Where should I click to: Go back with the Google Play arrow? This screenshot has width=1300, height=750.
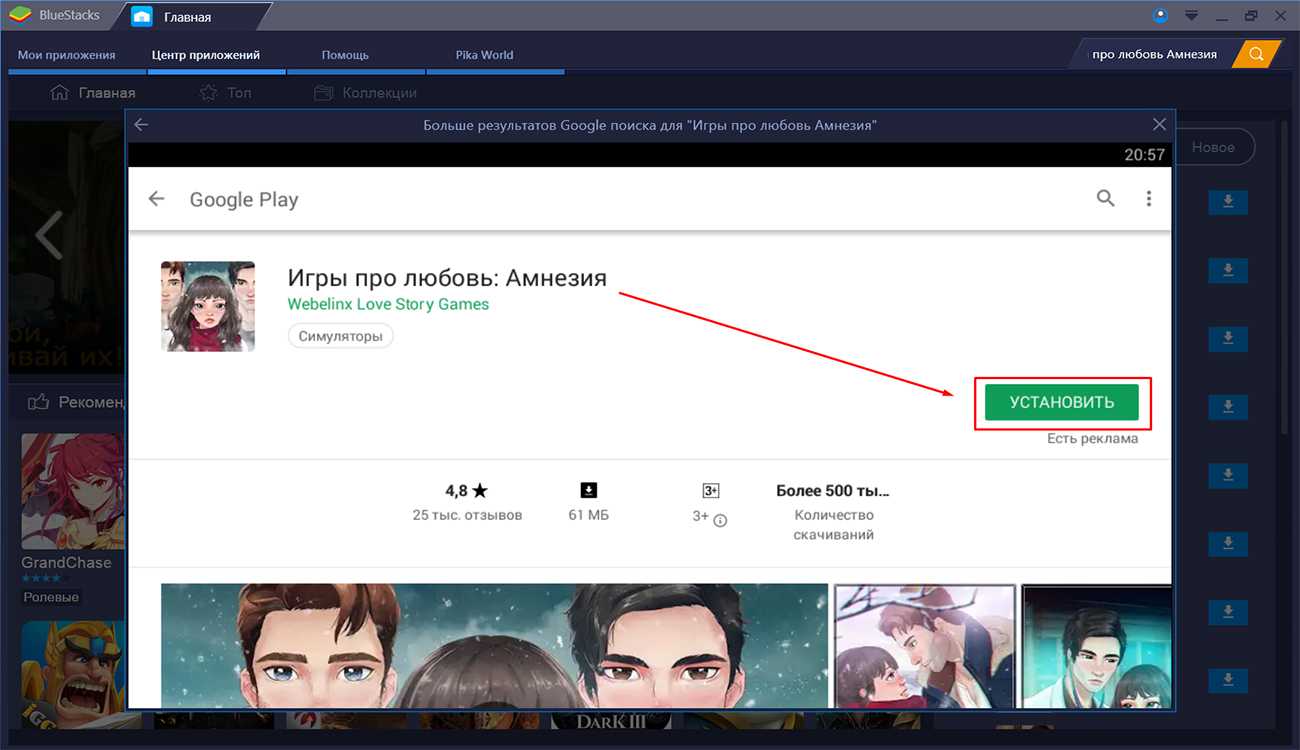click(x=156, y=199)
